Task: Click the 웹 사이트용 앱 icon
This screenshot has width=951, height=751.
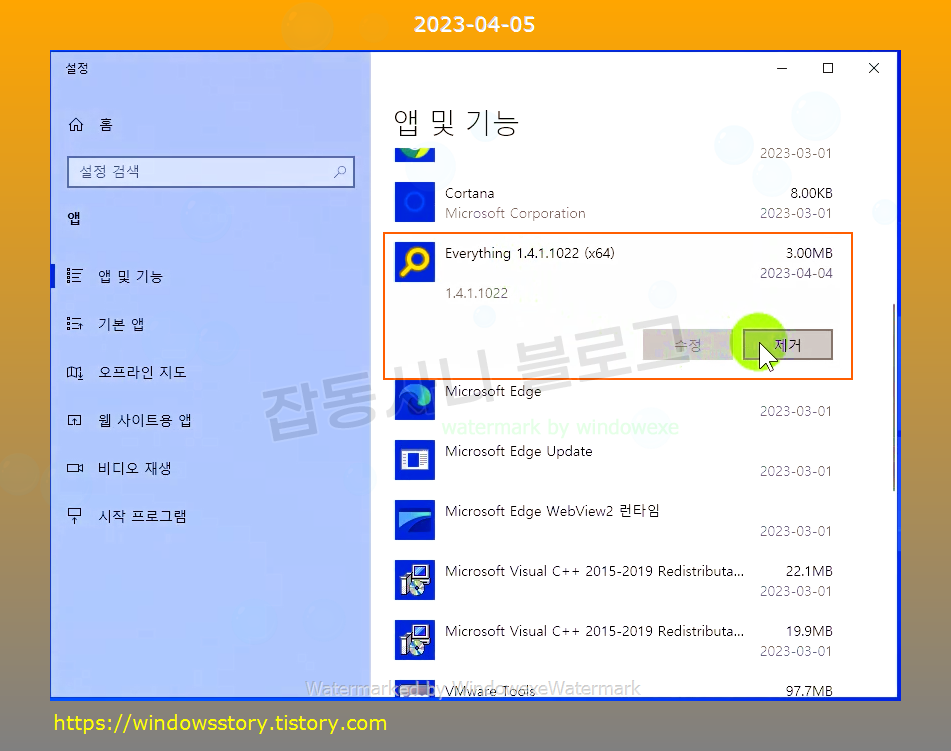Action: point(74,420)
